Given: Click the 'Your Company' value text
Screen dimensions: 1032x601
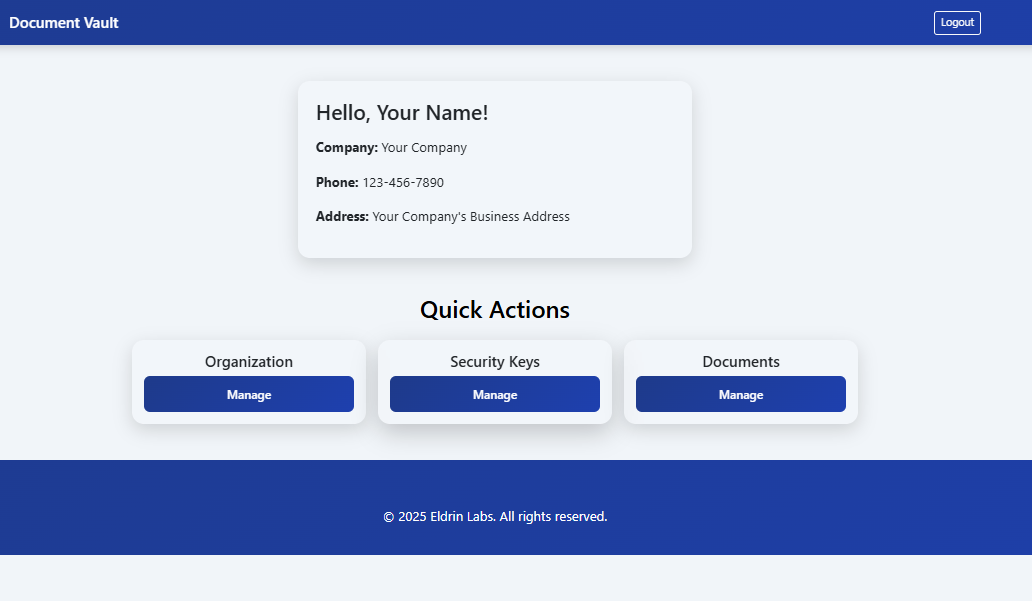Looking at the screenshot, I should 424,148.
